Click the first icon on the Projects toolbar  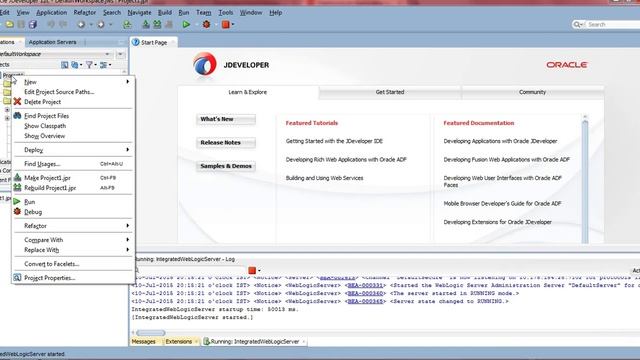coord(64,64)
